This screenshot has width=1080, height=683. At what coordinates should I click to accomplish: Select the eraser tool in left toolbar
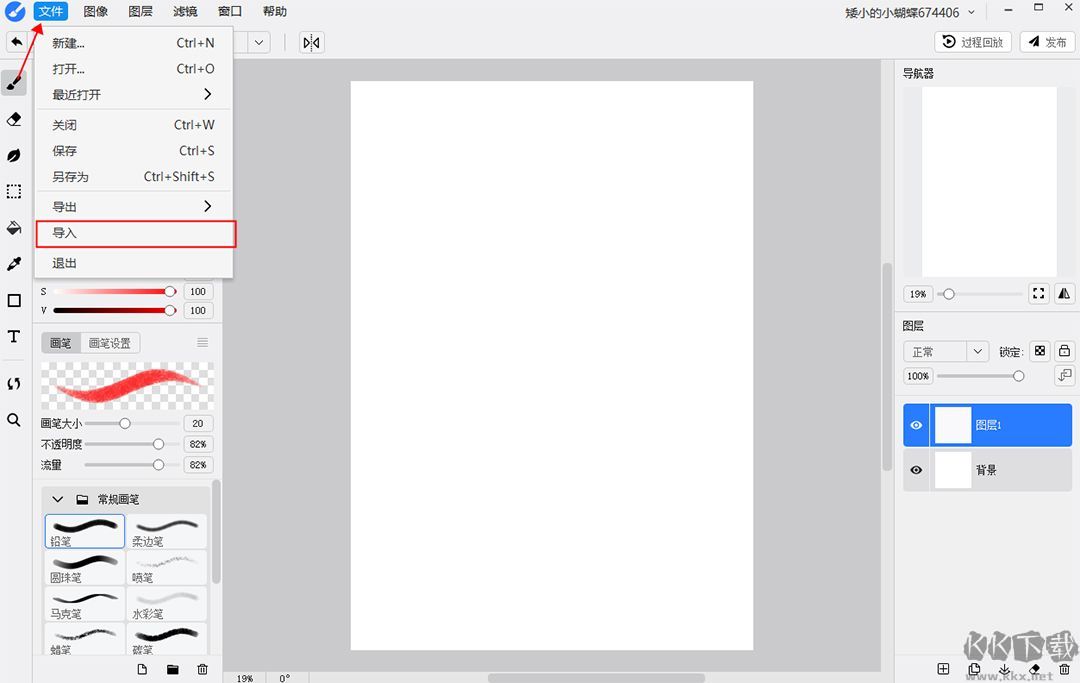(x=14, y=120)
